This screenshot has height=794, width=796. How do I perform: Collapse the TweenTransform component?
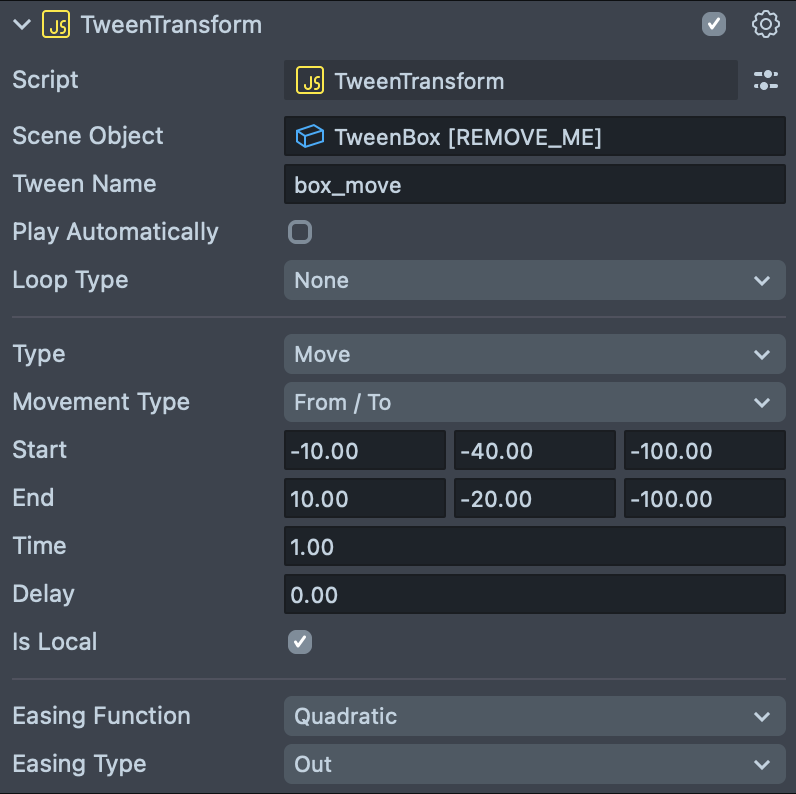pos(22,25)
